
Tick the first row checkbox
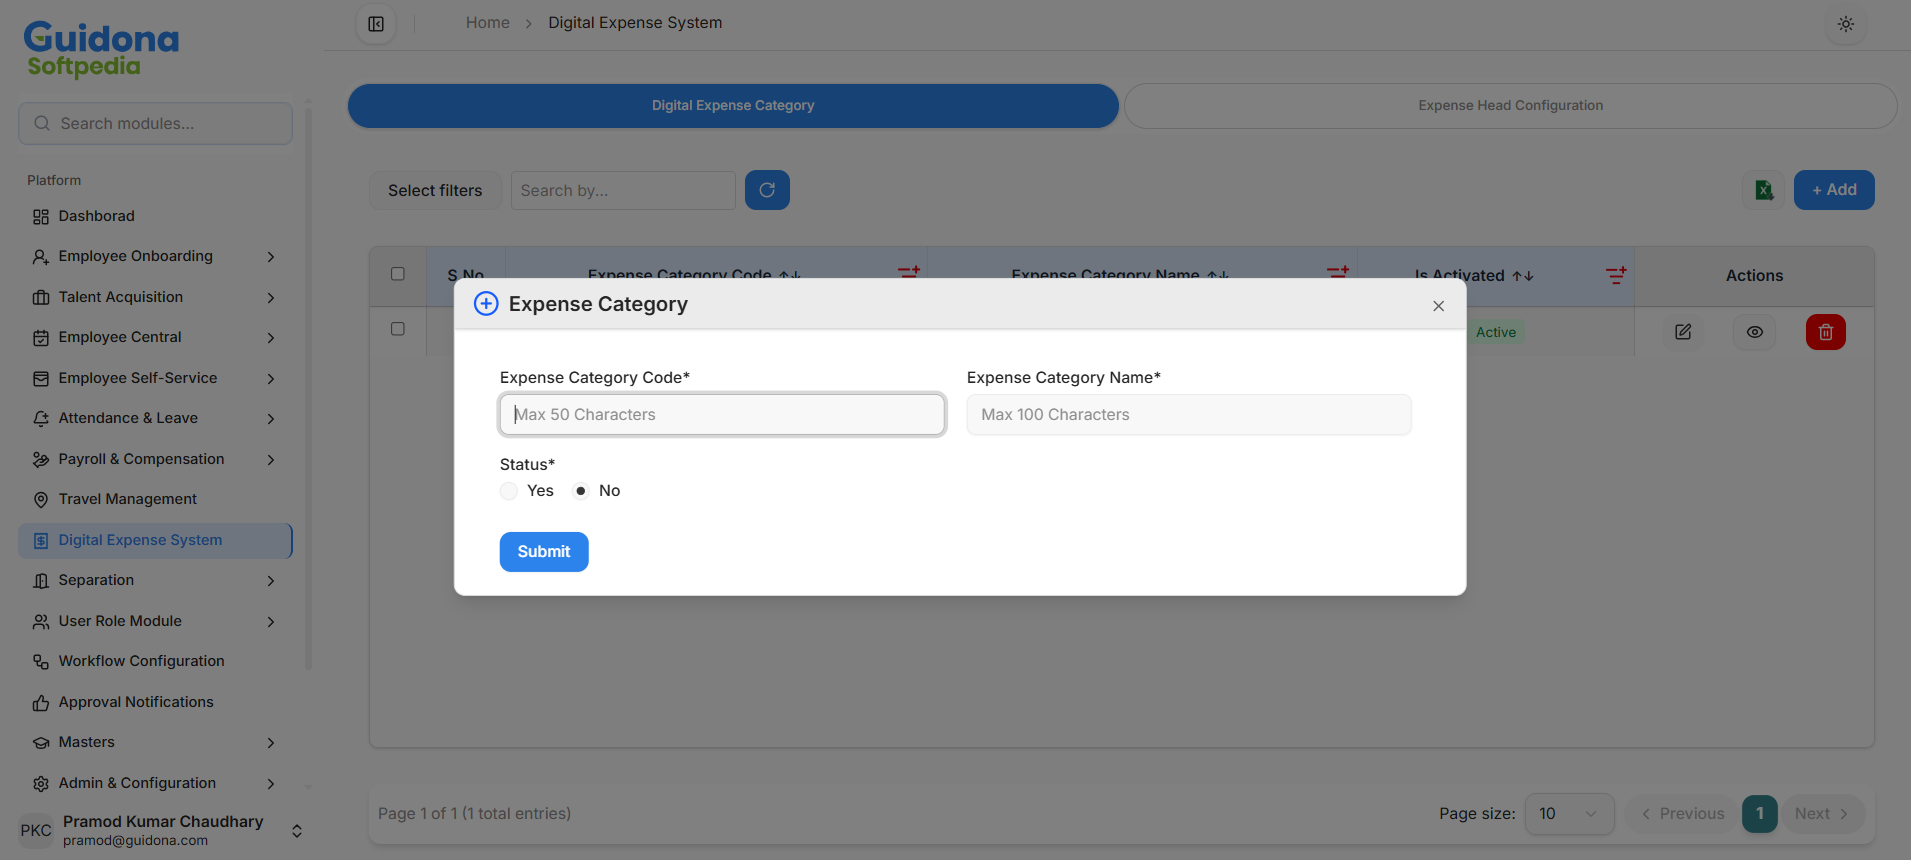(398, 329)
